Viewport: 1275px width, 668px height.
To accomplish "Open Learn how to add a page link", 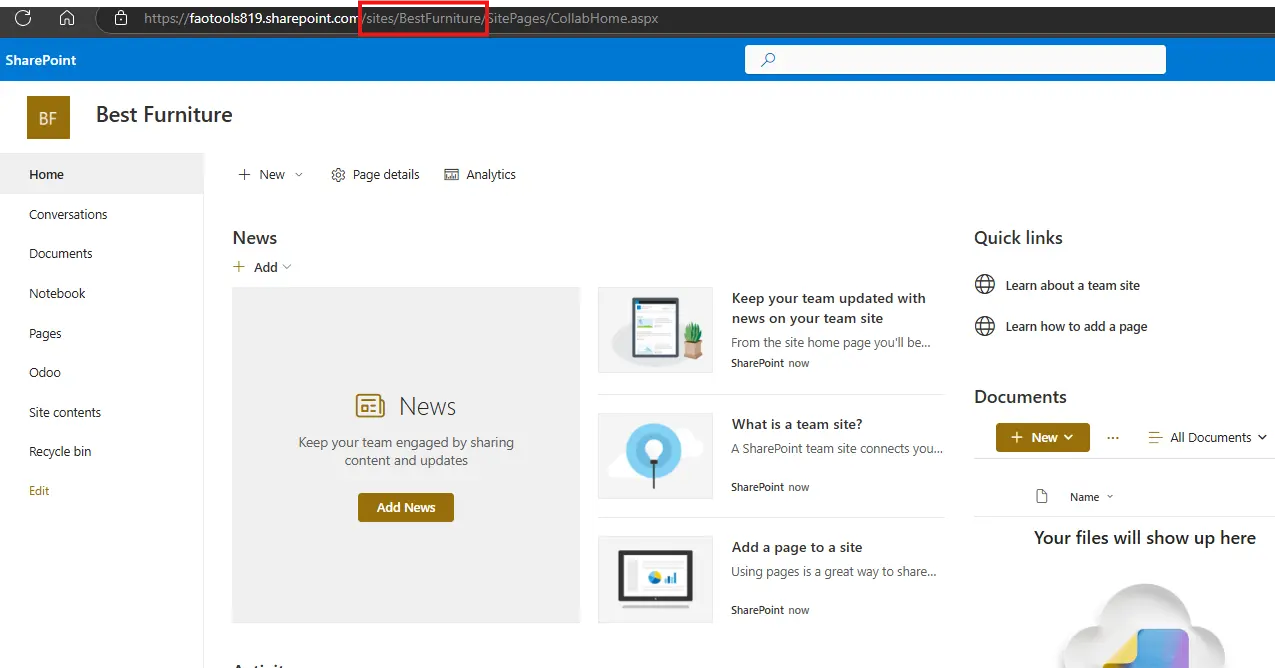I will [1077, 327].
